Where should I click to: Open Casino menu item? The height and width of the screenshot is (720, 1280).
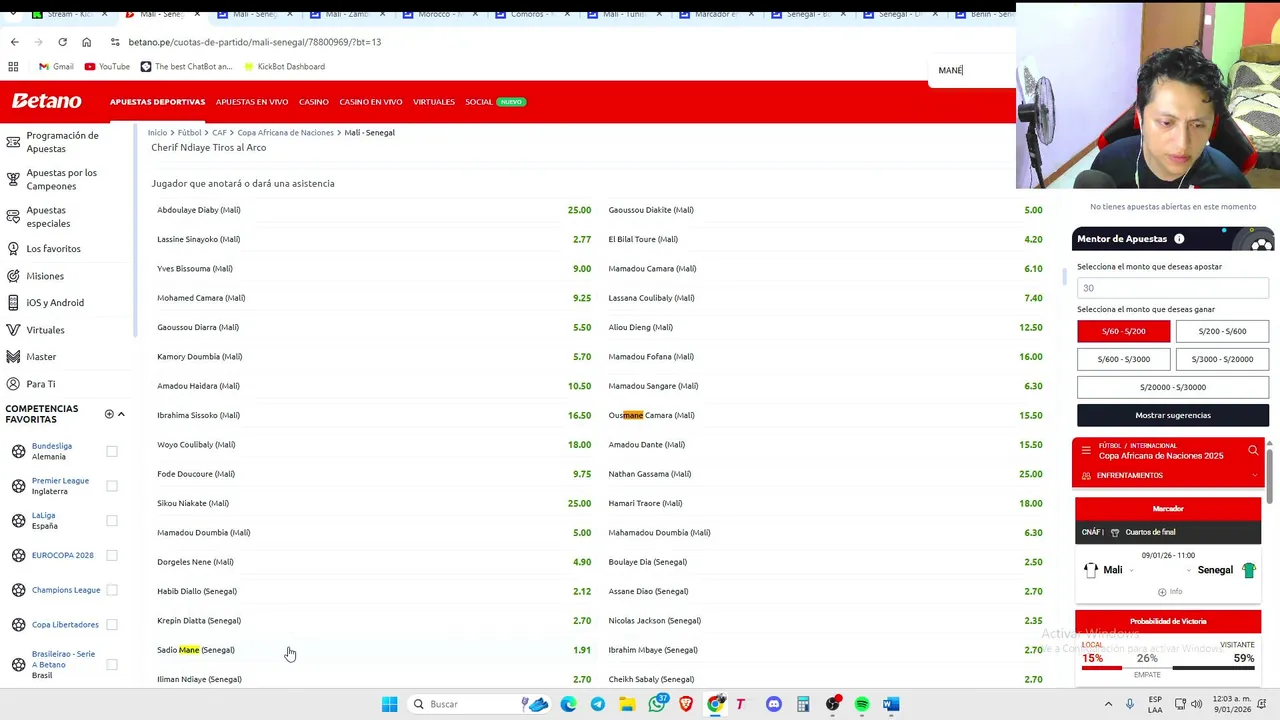(x=313, y=102)
